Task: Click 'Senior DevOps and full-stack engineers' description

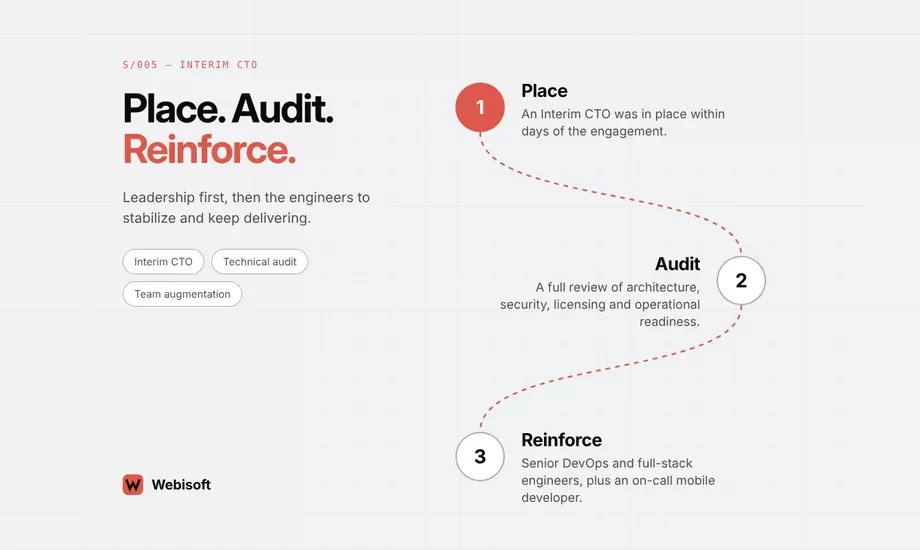Action: [x=618, y=480]
